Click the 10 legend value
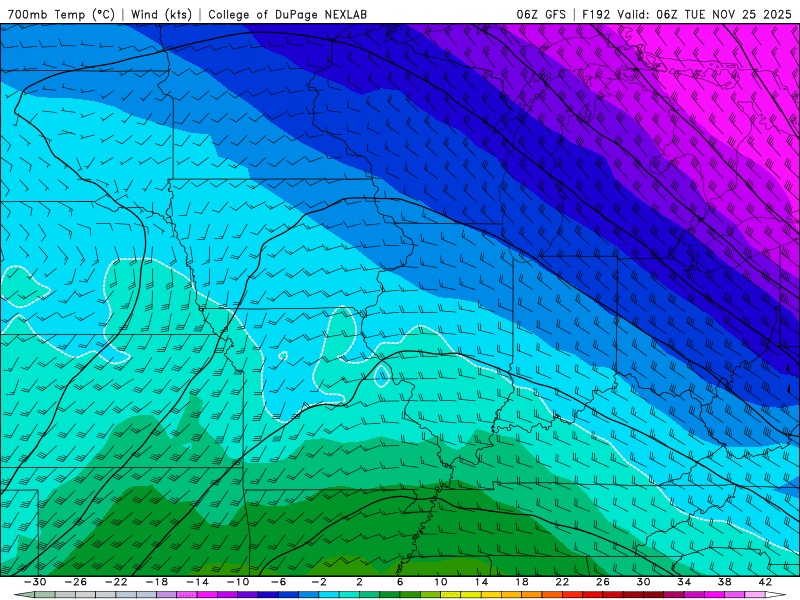Screen dimensions: 800x600 point(441,582)
